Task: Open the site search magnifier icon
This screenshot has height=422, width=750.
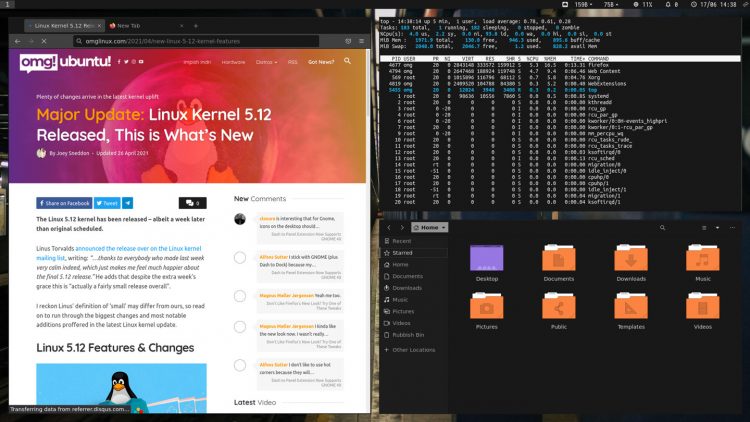Action: [x=347, y=61]
